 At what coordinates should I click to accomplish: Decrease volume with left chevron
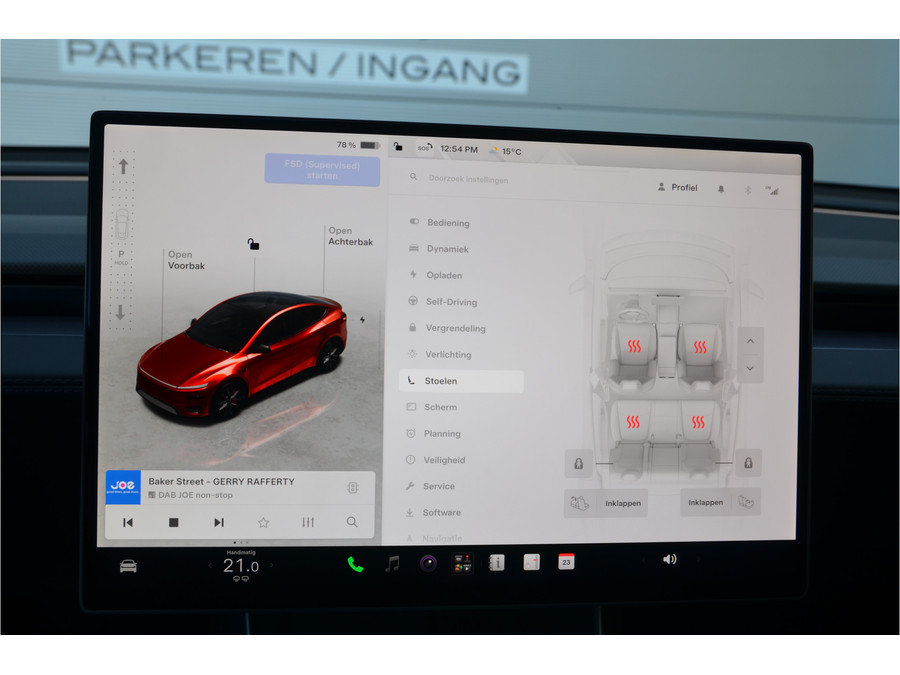[x=643, y=560]
